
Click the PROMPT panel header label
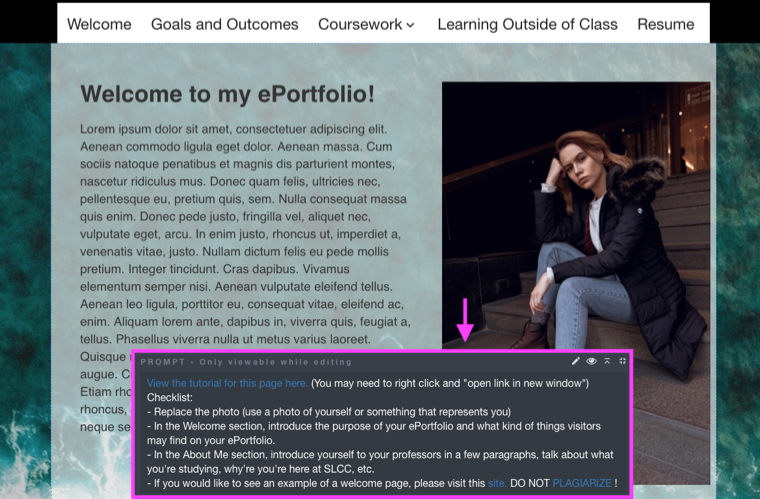246,362
